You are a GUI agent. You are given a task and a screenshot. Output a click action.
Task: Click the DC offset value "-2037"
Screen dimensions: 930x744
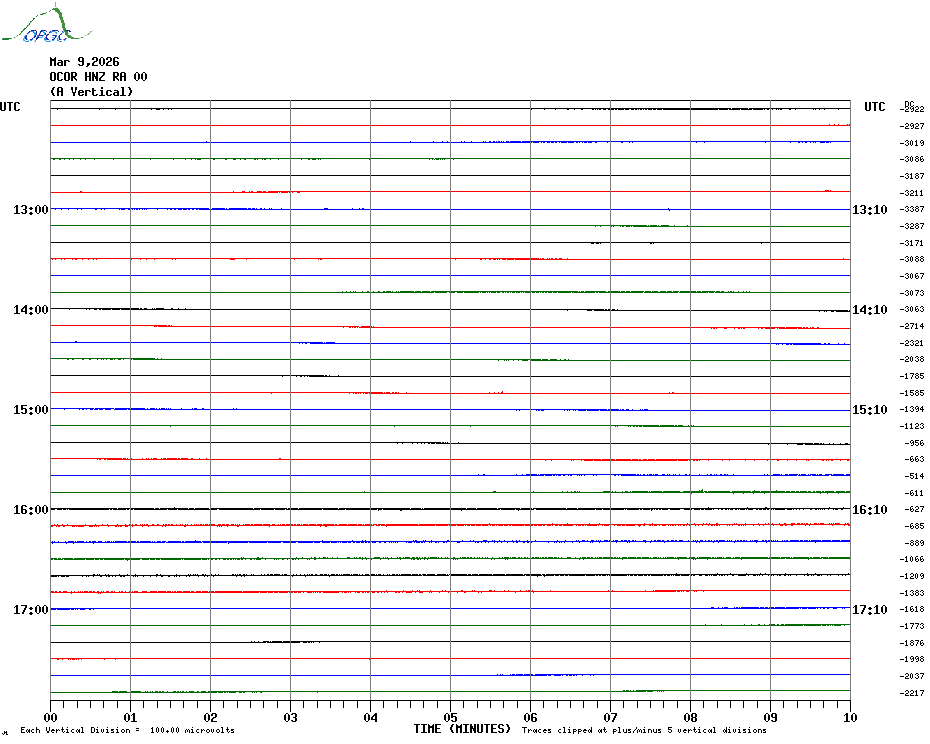(912, 676)
